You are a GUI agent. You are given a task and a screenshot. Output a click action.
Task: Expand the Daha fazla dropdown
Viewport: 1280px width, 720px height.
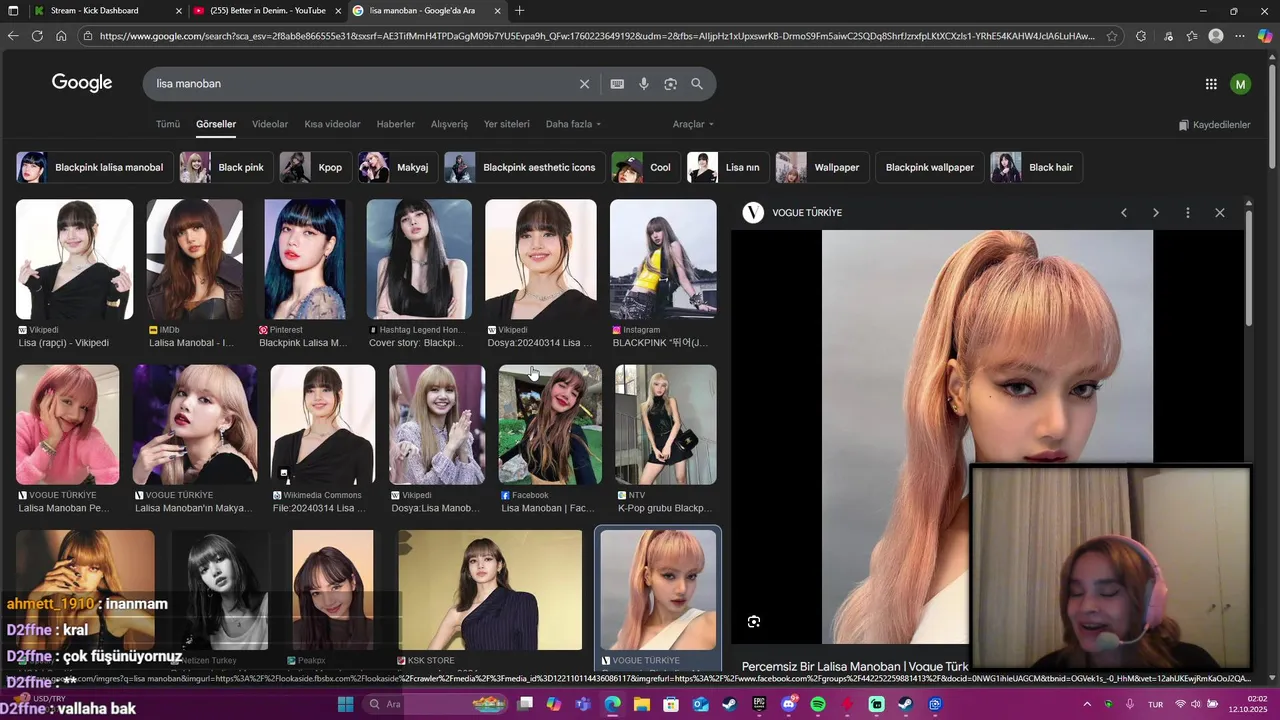coord(573,124)
